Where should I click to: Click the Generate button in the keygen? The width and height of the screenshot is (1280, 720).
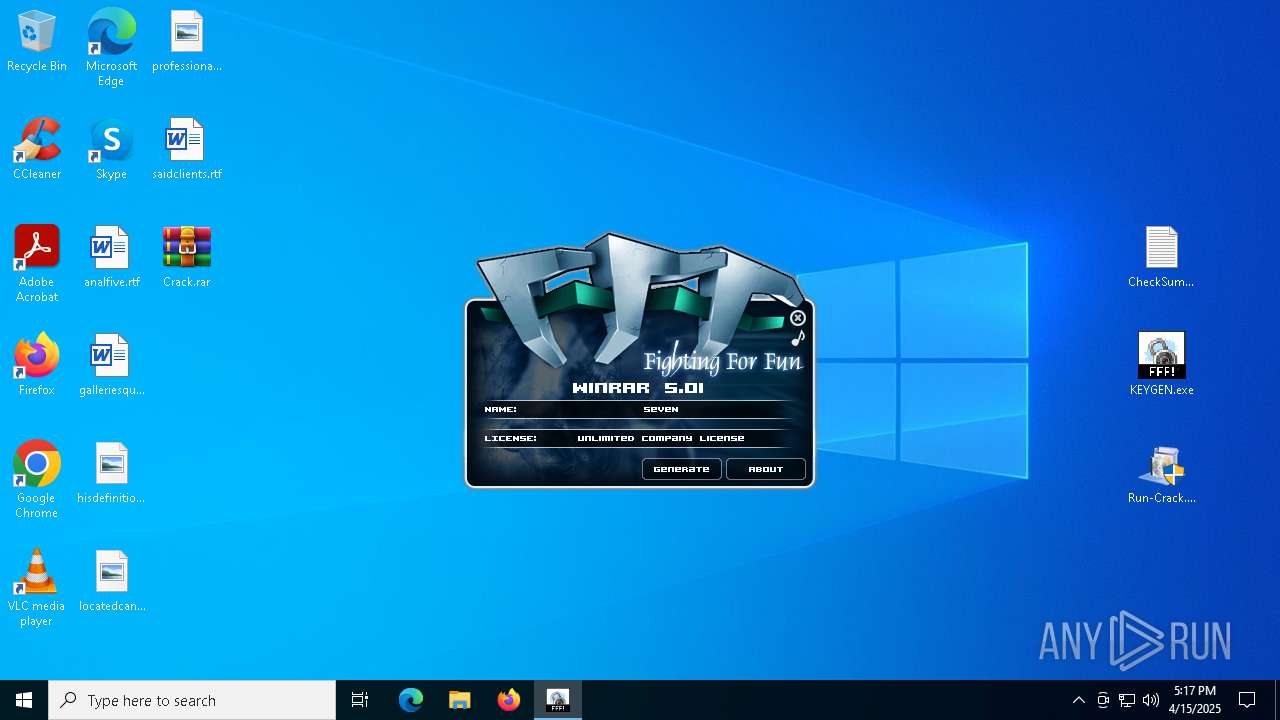tap(681, 469)
